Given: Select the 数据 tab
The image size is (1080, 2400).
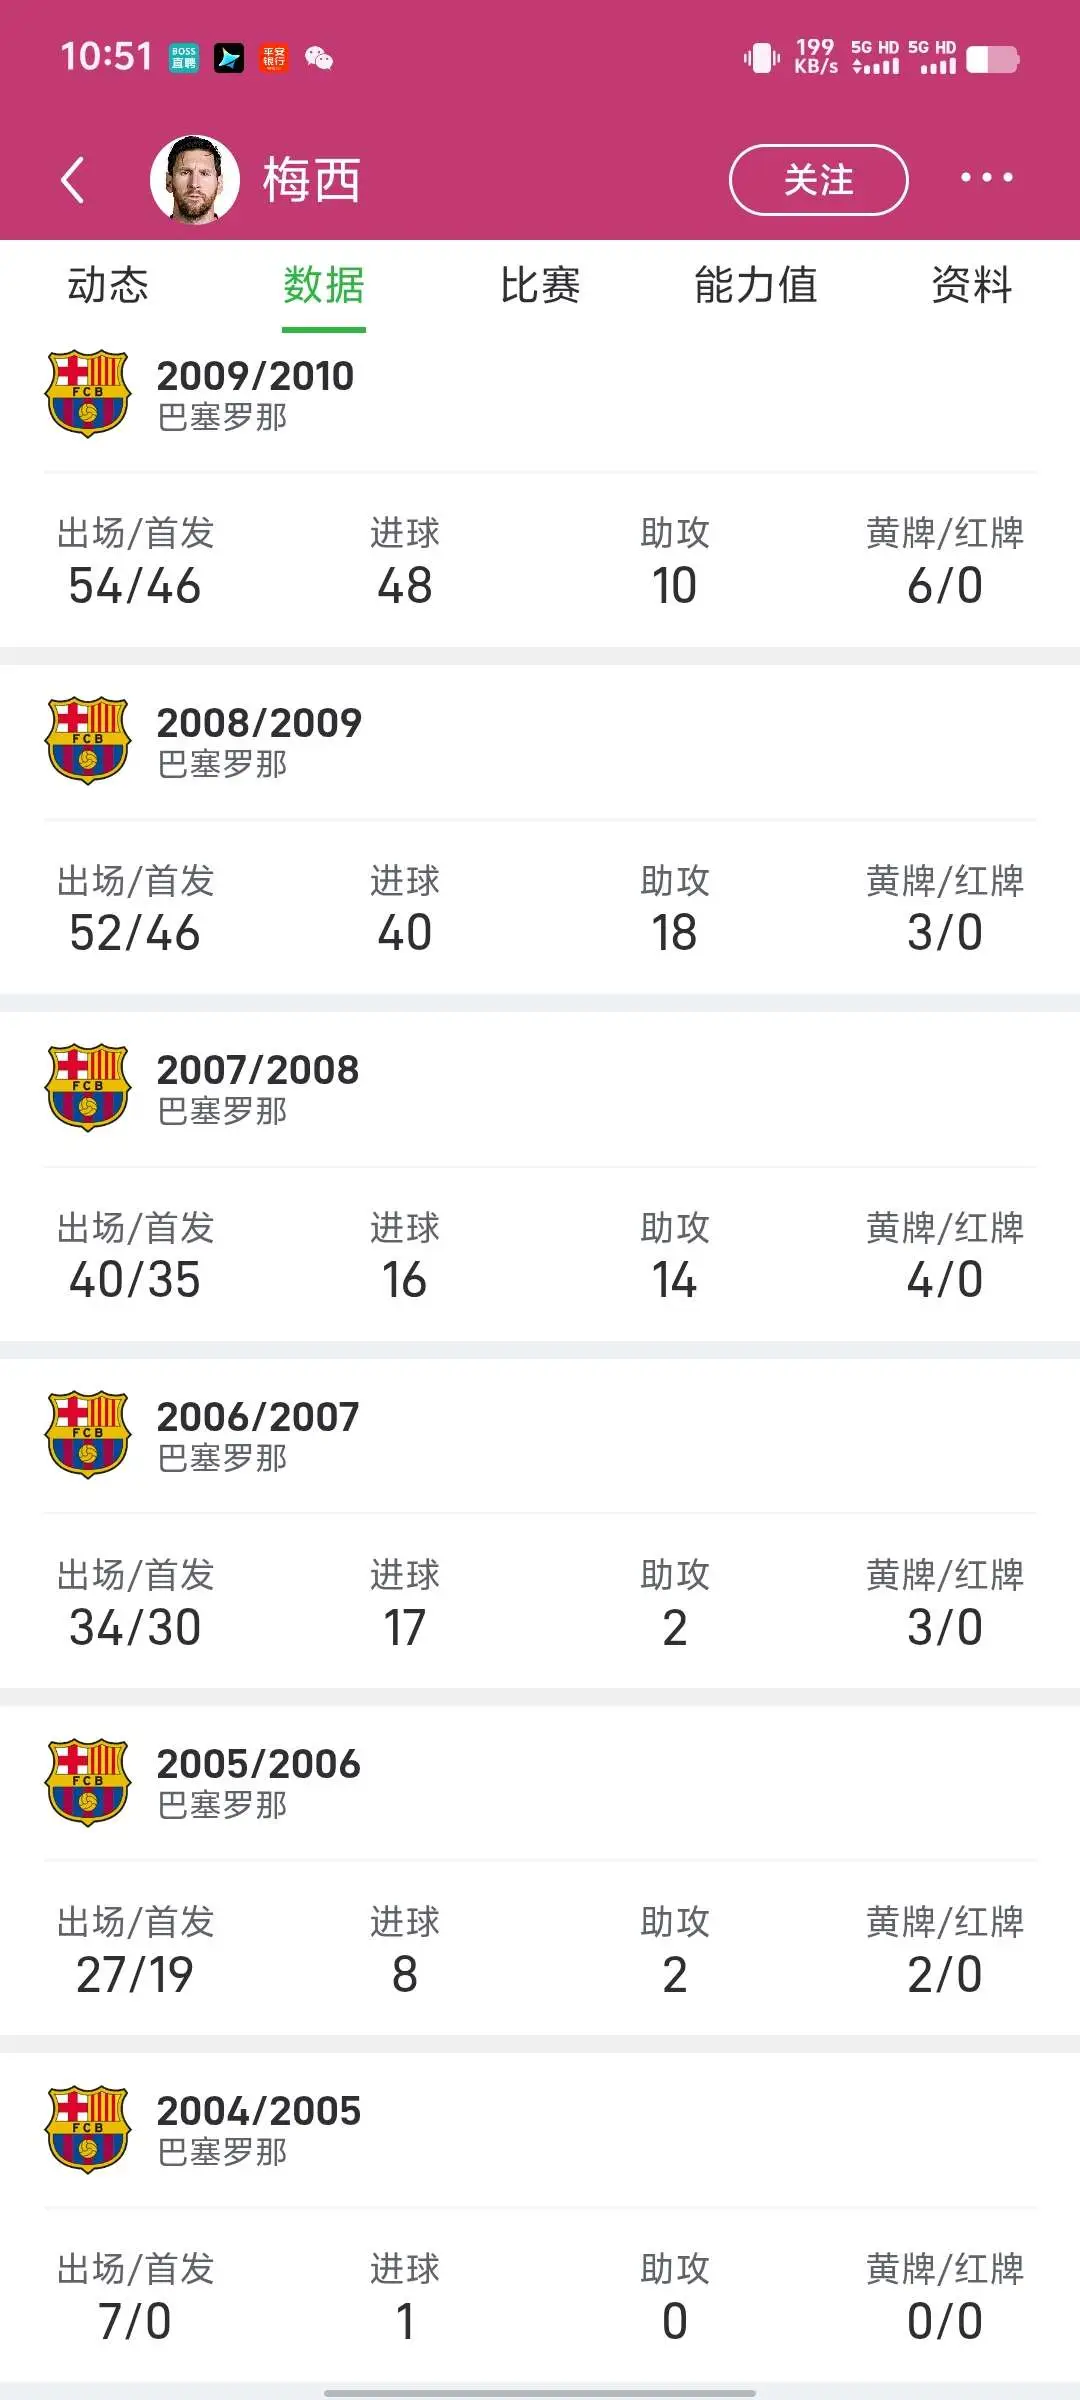Looking at the screenshot, I should (324, 286).
